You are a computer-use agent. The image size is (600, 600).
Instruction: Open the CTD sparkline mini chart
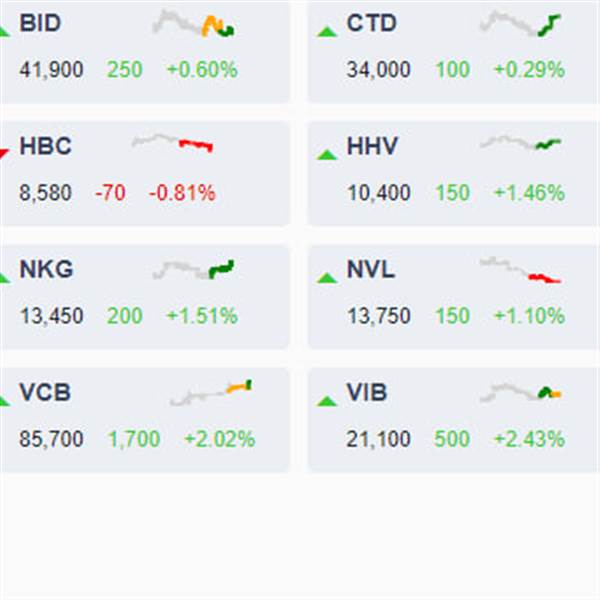pyautogui.click(x=520, y=24)
